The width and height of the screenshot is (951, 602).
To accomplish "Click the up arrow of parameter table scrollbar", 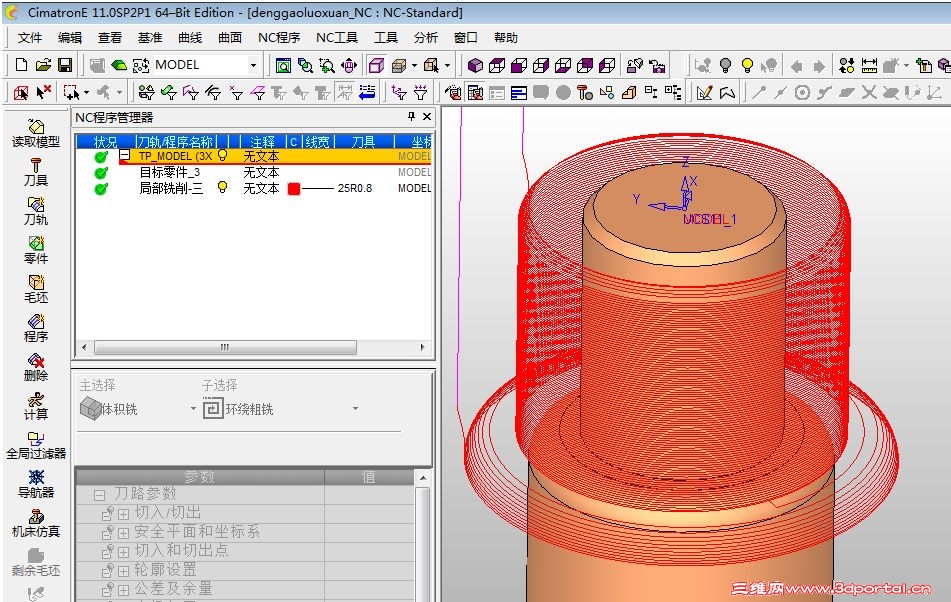I will [423, 477].
